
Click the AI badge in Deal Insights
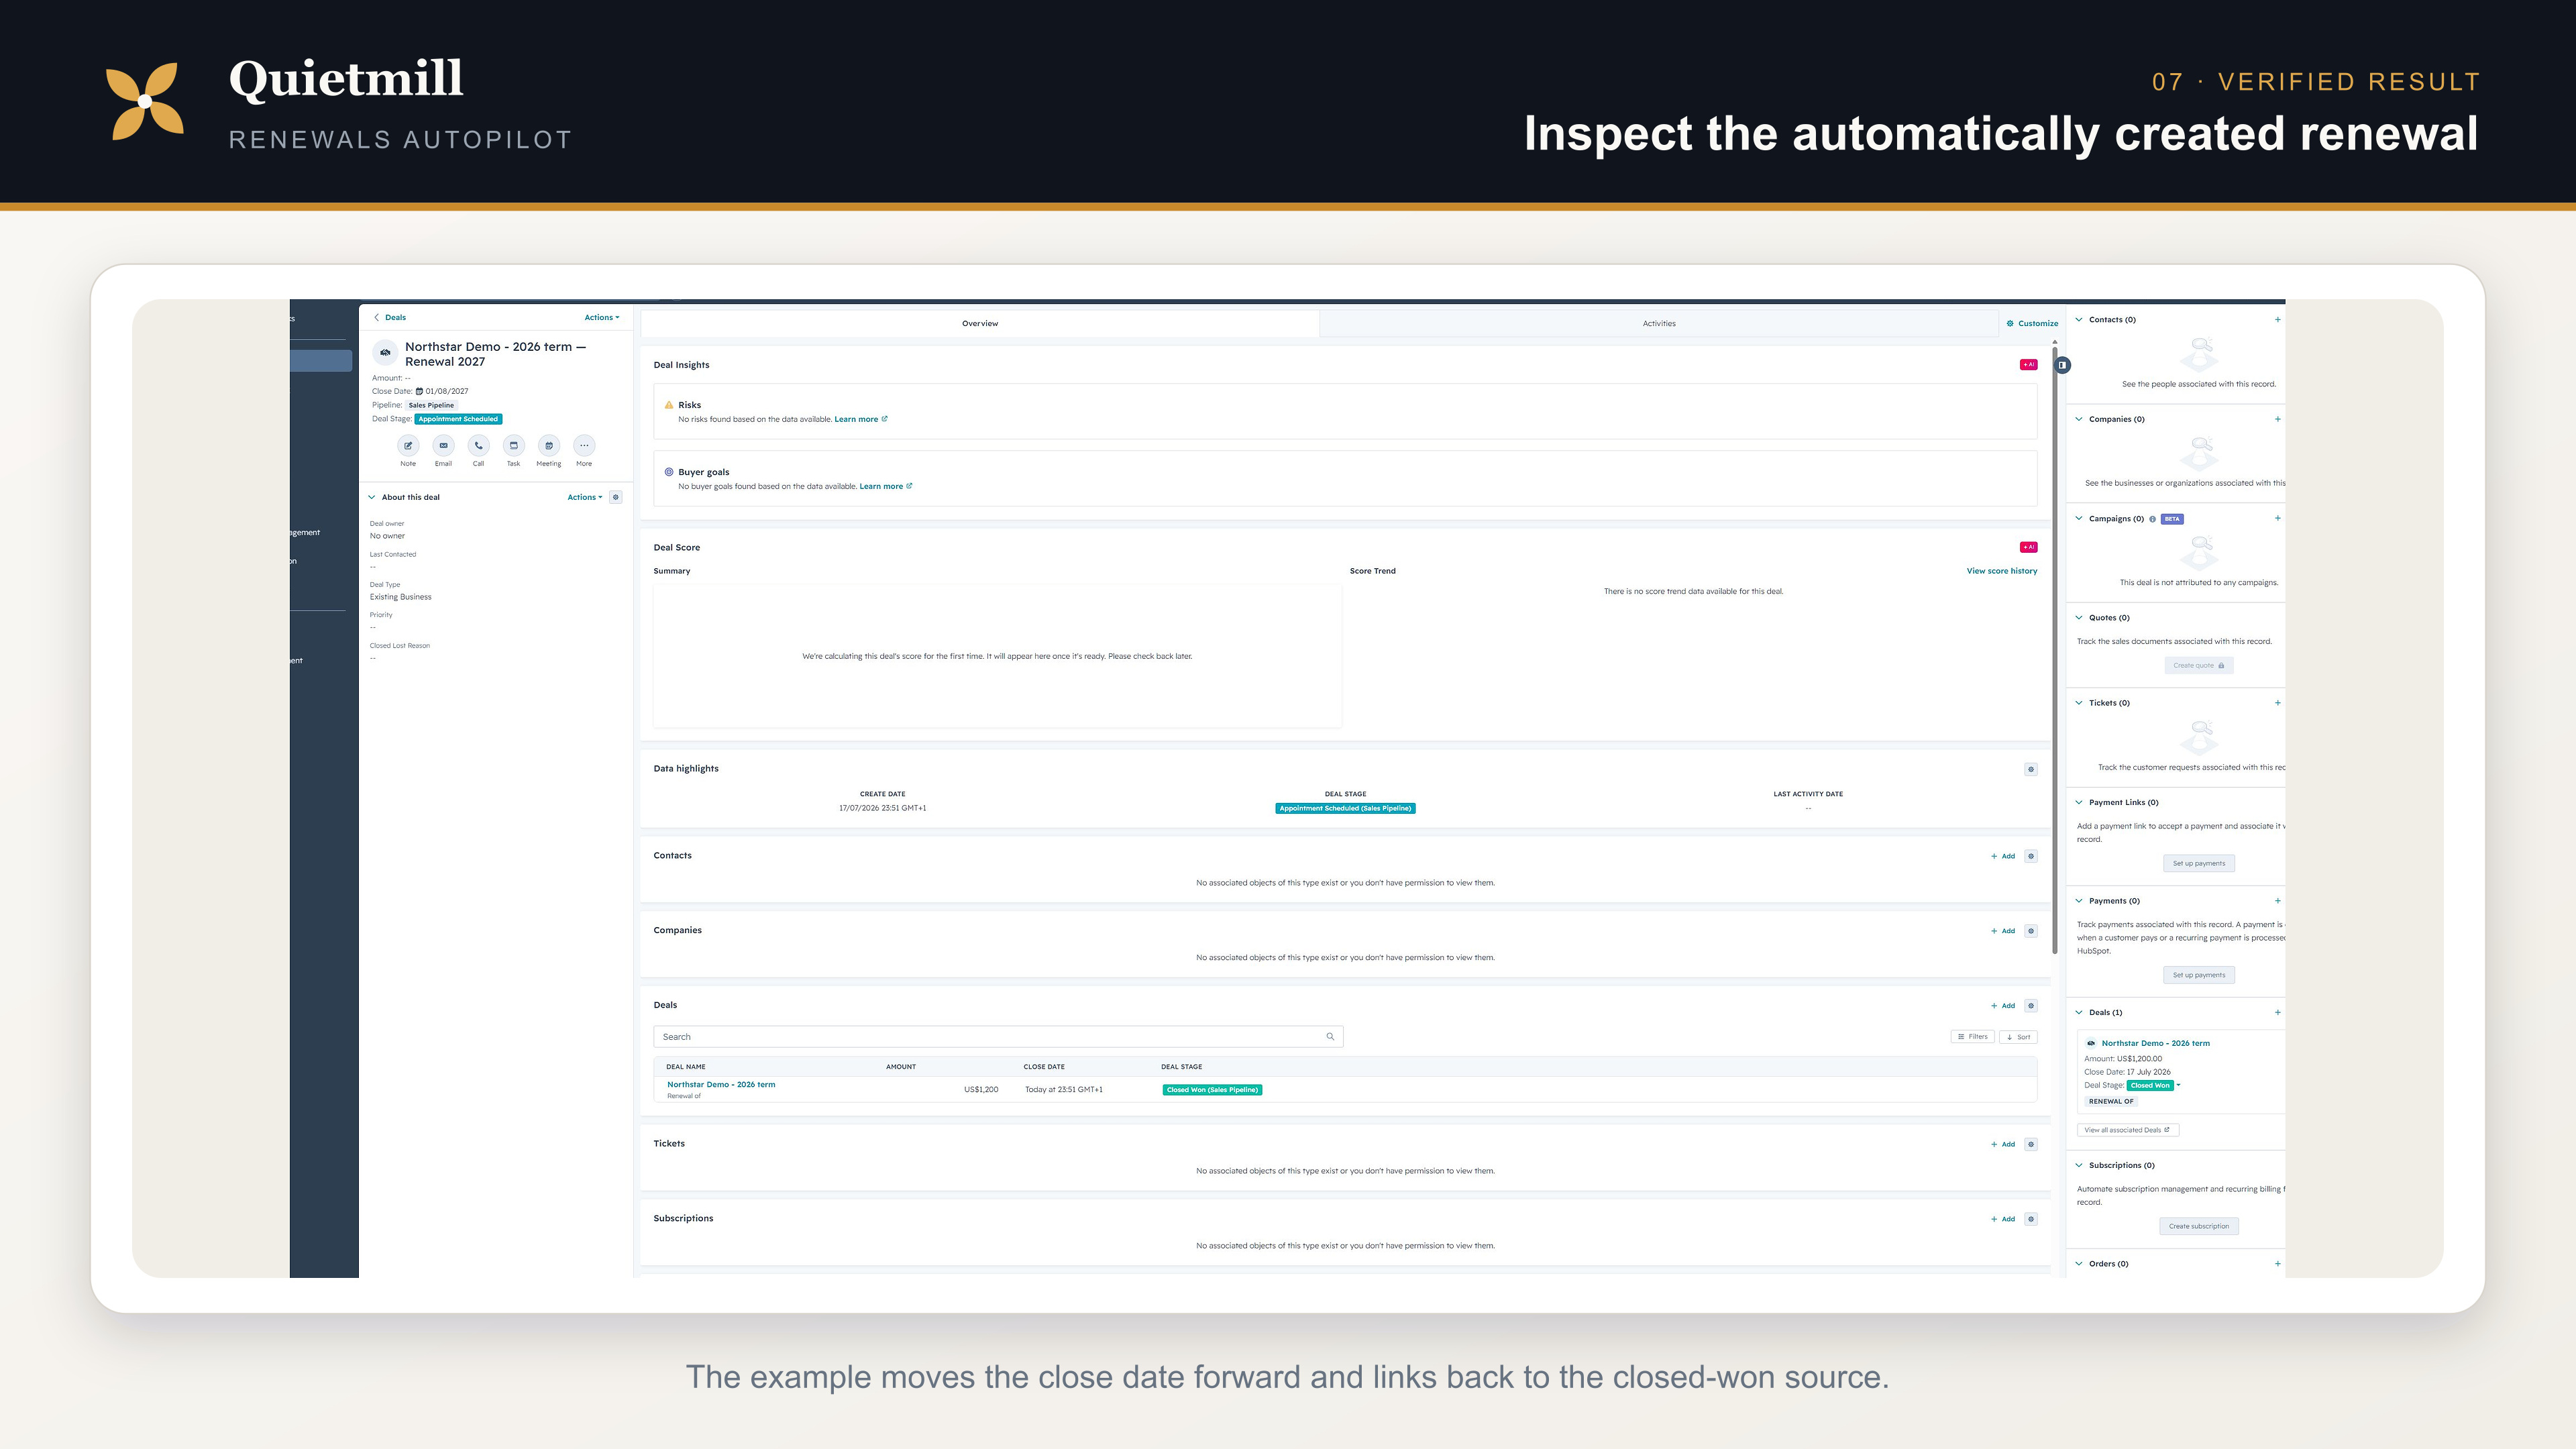click(x=2028, y=365)
